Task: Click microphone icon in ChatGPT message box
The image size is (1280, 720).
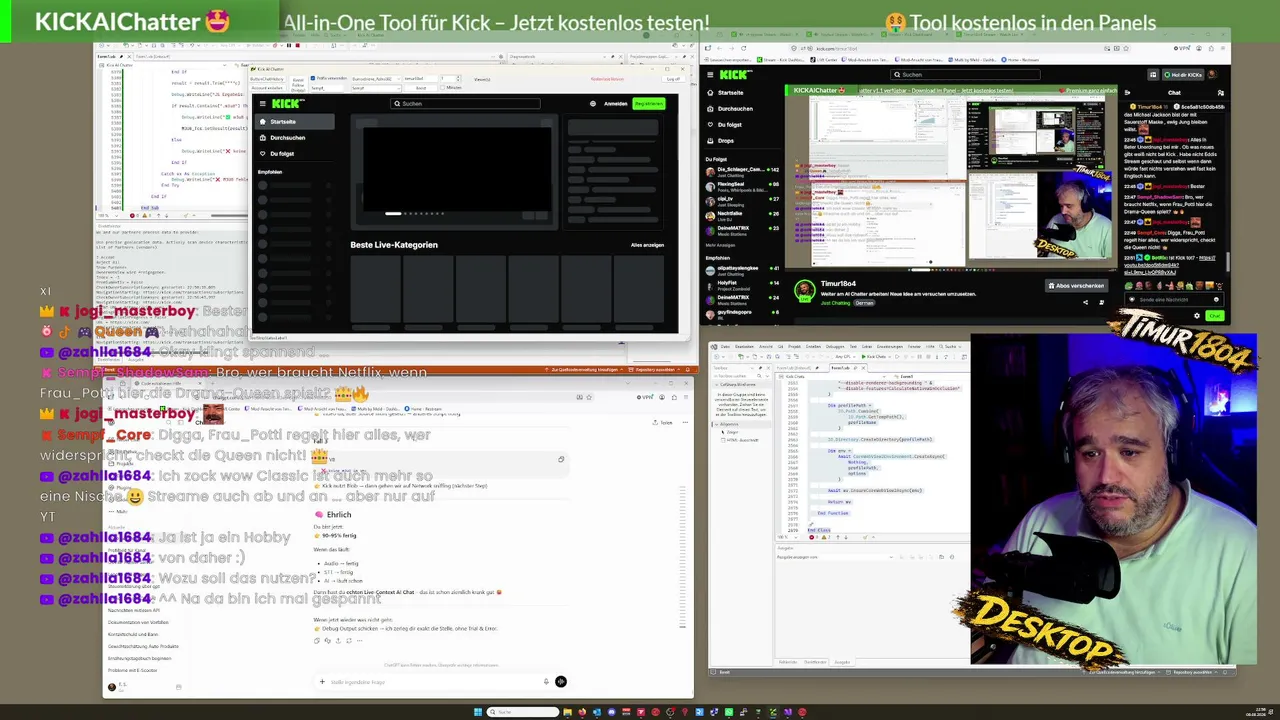Action: pos(546,682)
